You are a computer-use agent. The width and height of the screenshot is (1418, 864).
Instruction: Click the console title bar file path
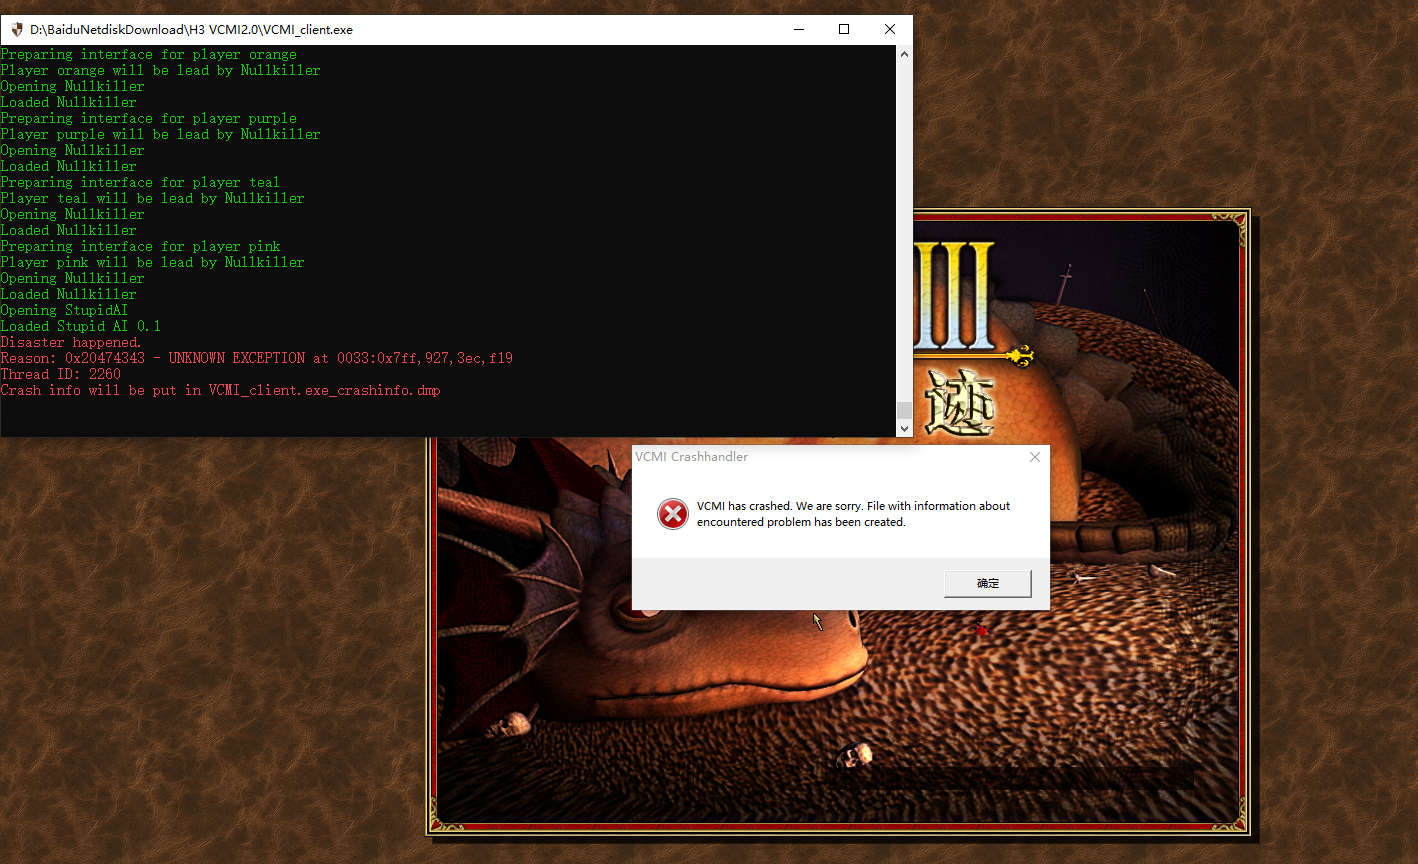tap(191, 30)
